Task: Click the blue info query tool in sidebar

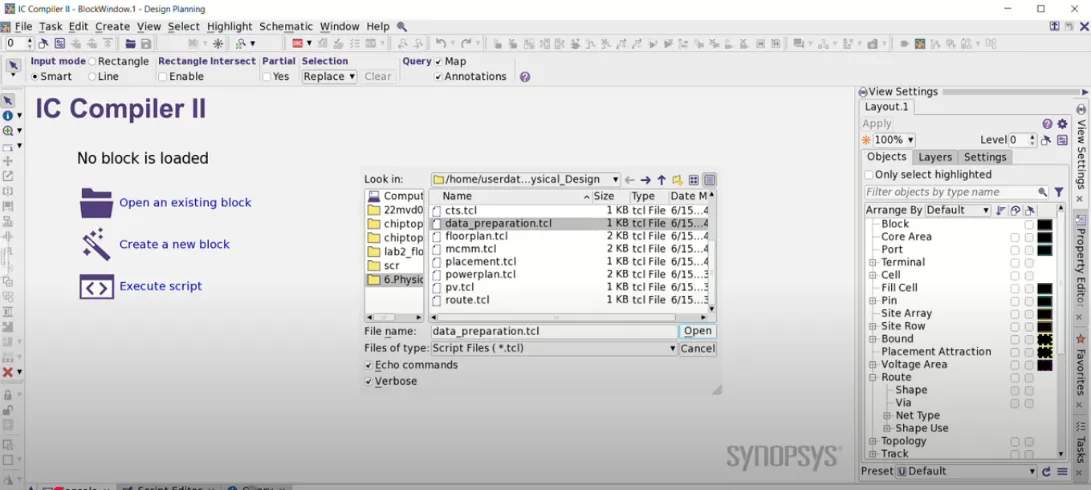Action: [8, 116]
